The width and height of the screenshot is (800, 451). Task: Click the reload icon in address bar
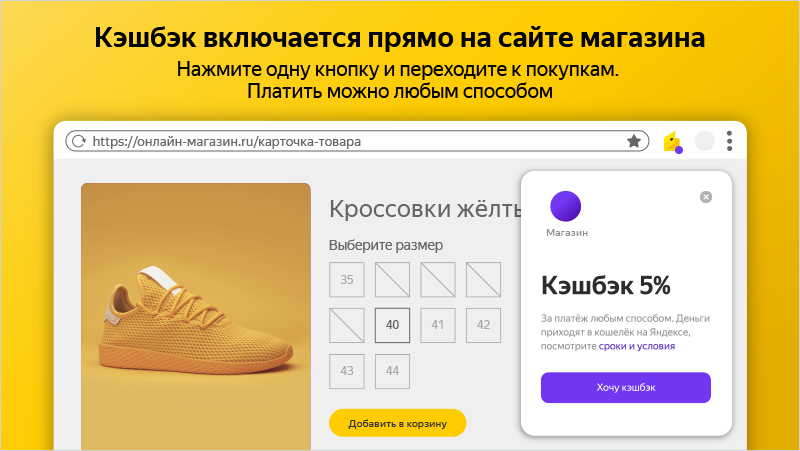[79, 141]
